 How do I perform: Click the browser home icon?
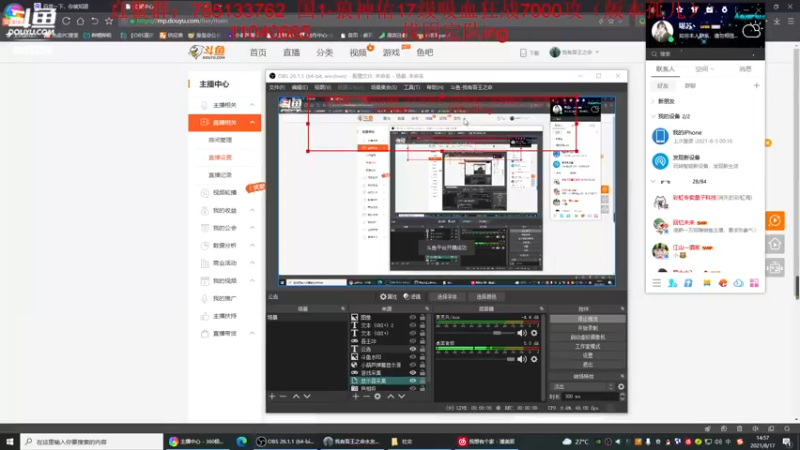pos(81,21)
